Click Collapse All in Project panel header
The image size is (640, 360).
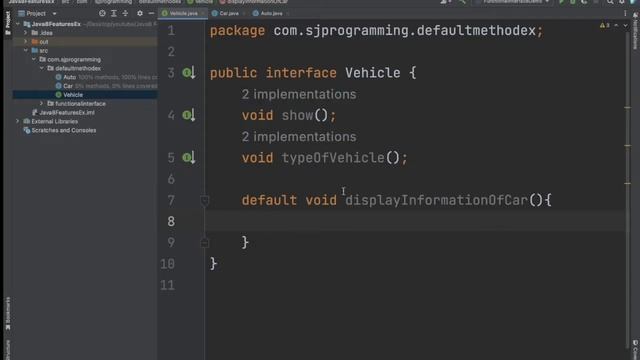click(125, 13)
